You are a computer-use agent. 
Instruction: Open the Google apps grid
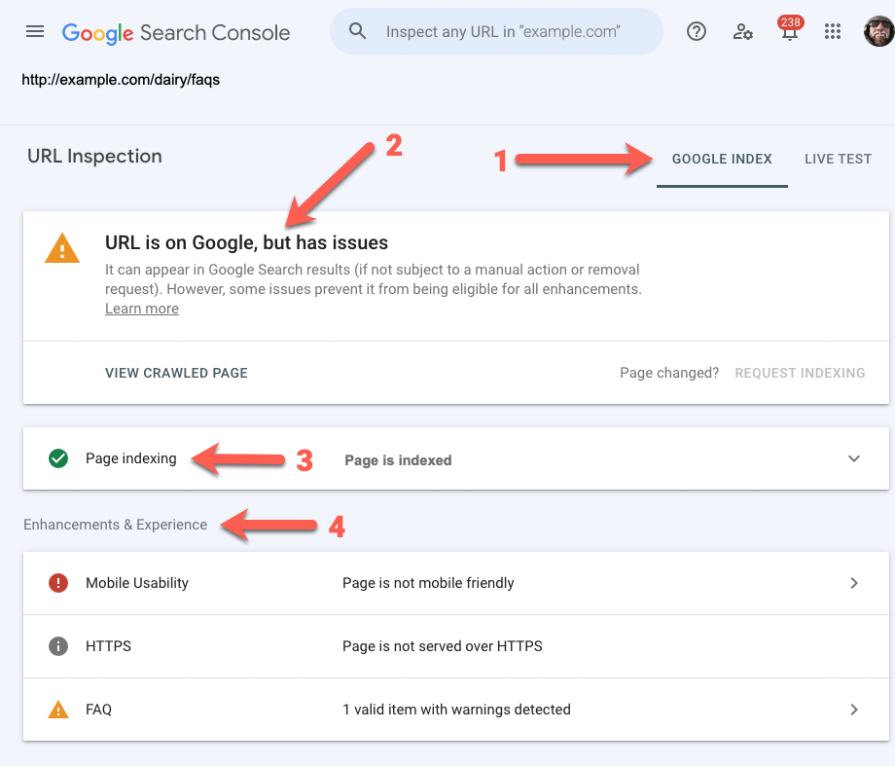click(833, 31)
